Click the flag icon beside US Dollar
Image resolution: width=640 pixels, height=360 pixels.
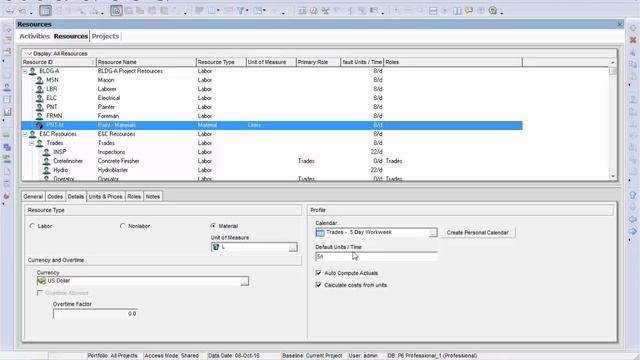tap(41, 281)
